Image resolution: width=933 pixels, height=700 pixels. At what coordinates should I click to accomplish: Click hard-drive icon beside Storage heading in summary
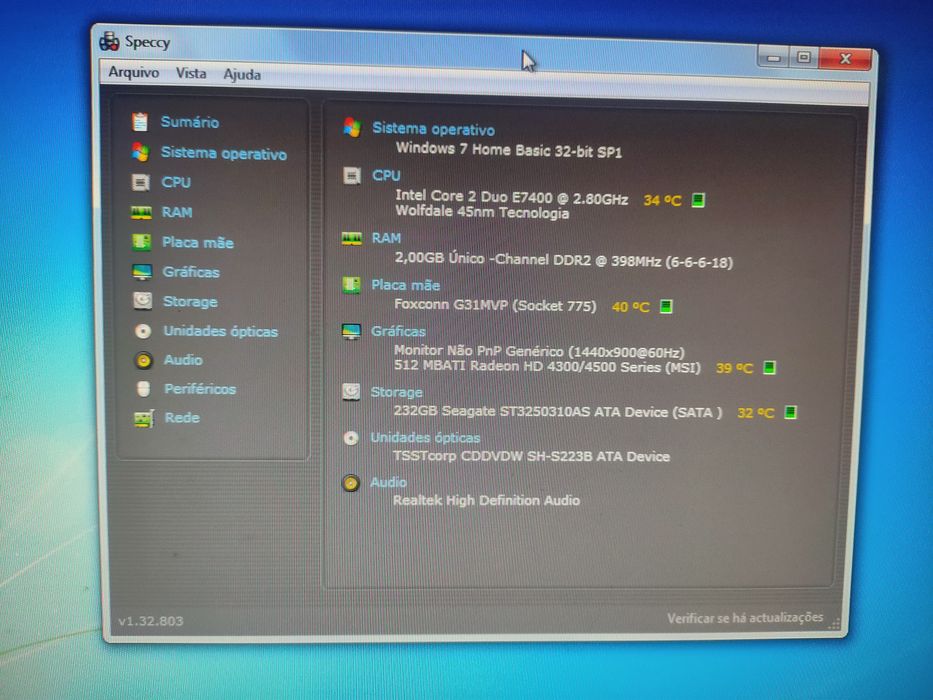(351, 391)
